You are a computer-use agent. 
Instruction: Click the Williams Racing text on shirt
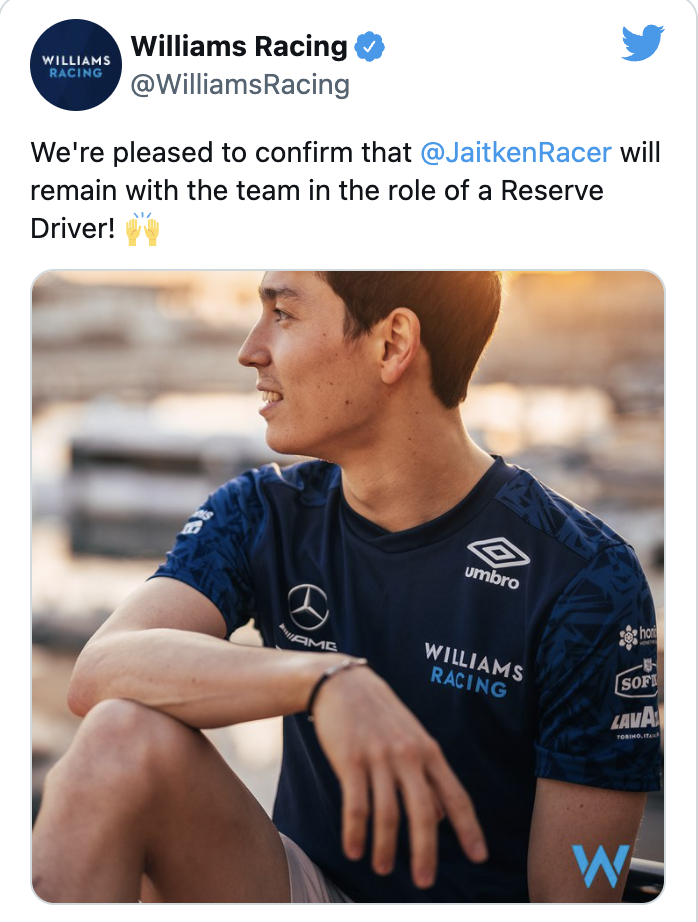pos(472,669)
